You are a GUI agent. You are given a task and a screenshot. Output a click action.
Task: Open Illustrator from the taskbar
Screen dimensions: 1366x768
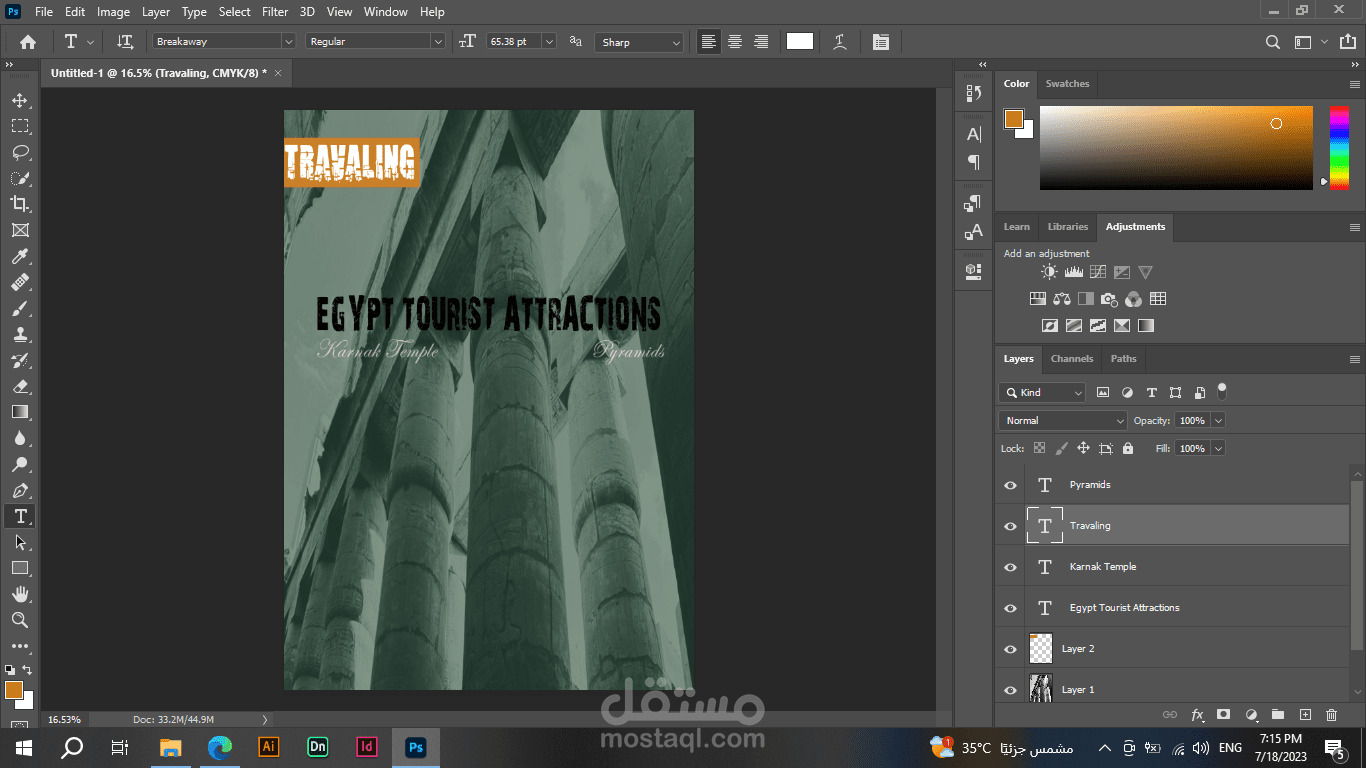pyautogui.click(x=268, y=747)
